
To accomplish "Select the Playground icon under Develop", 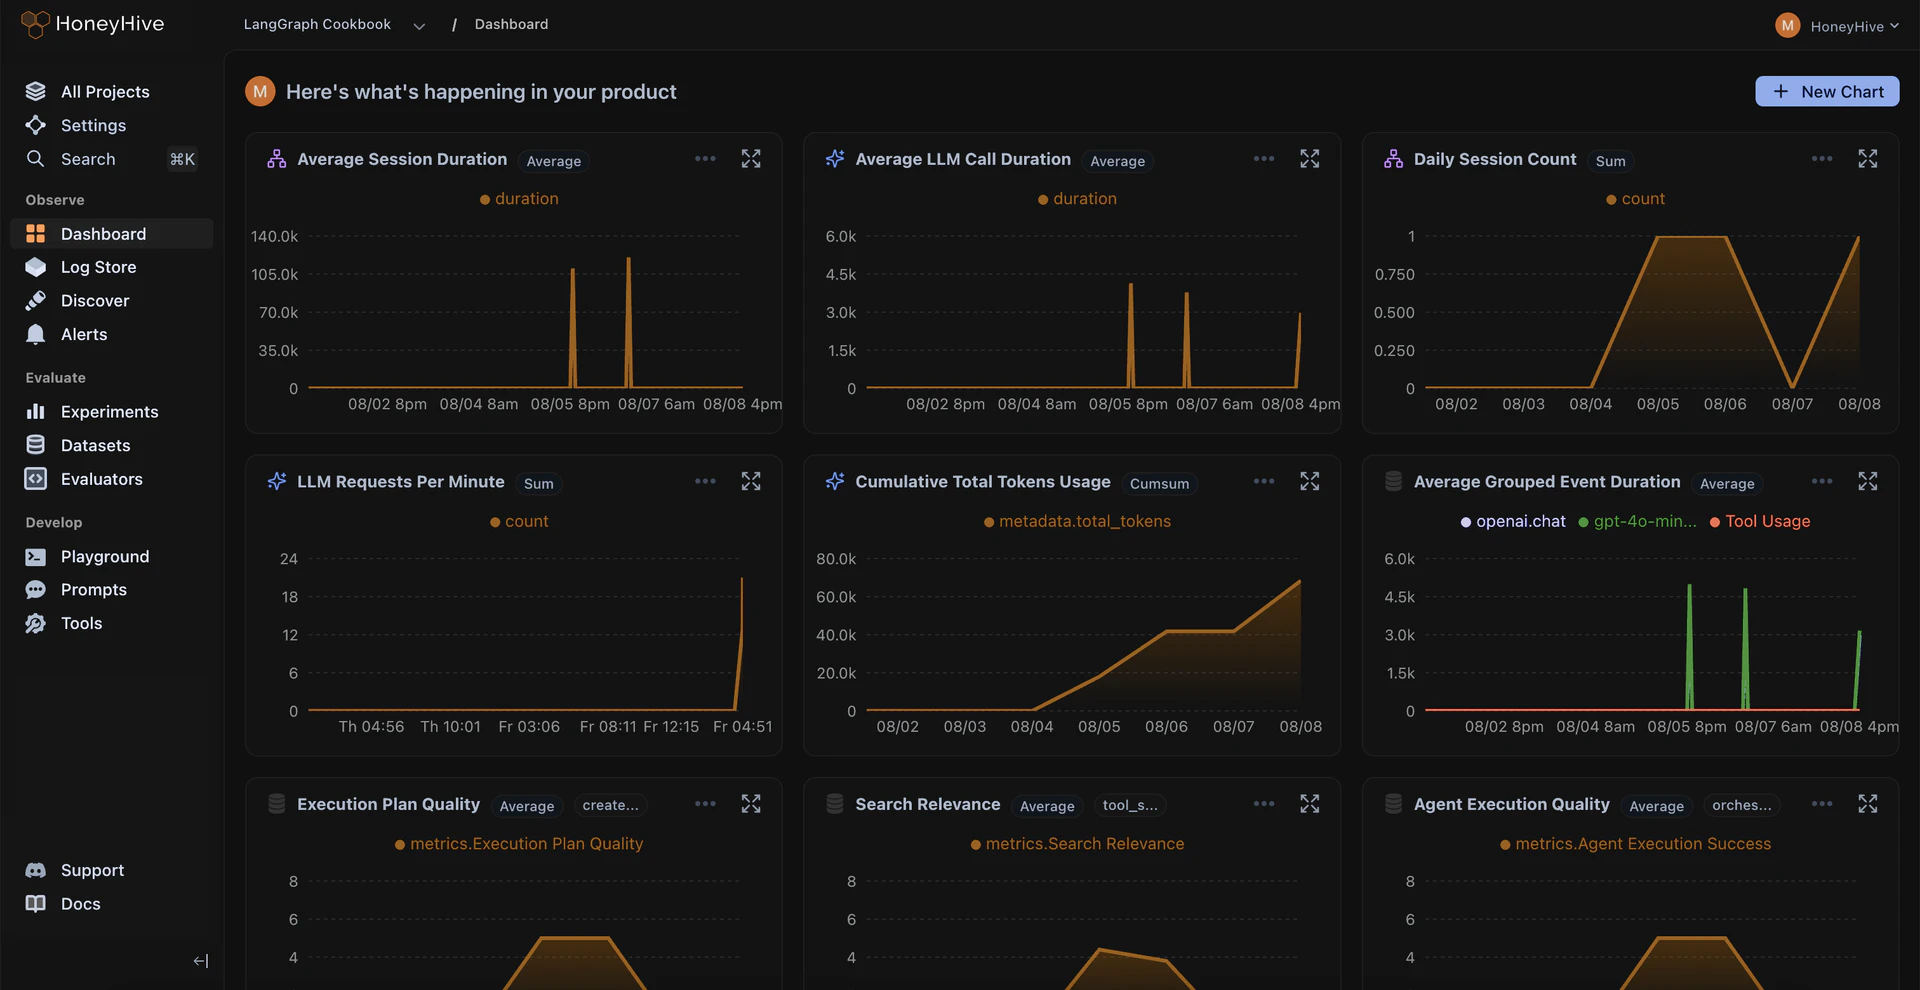I will tap(35, 556).
